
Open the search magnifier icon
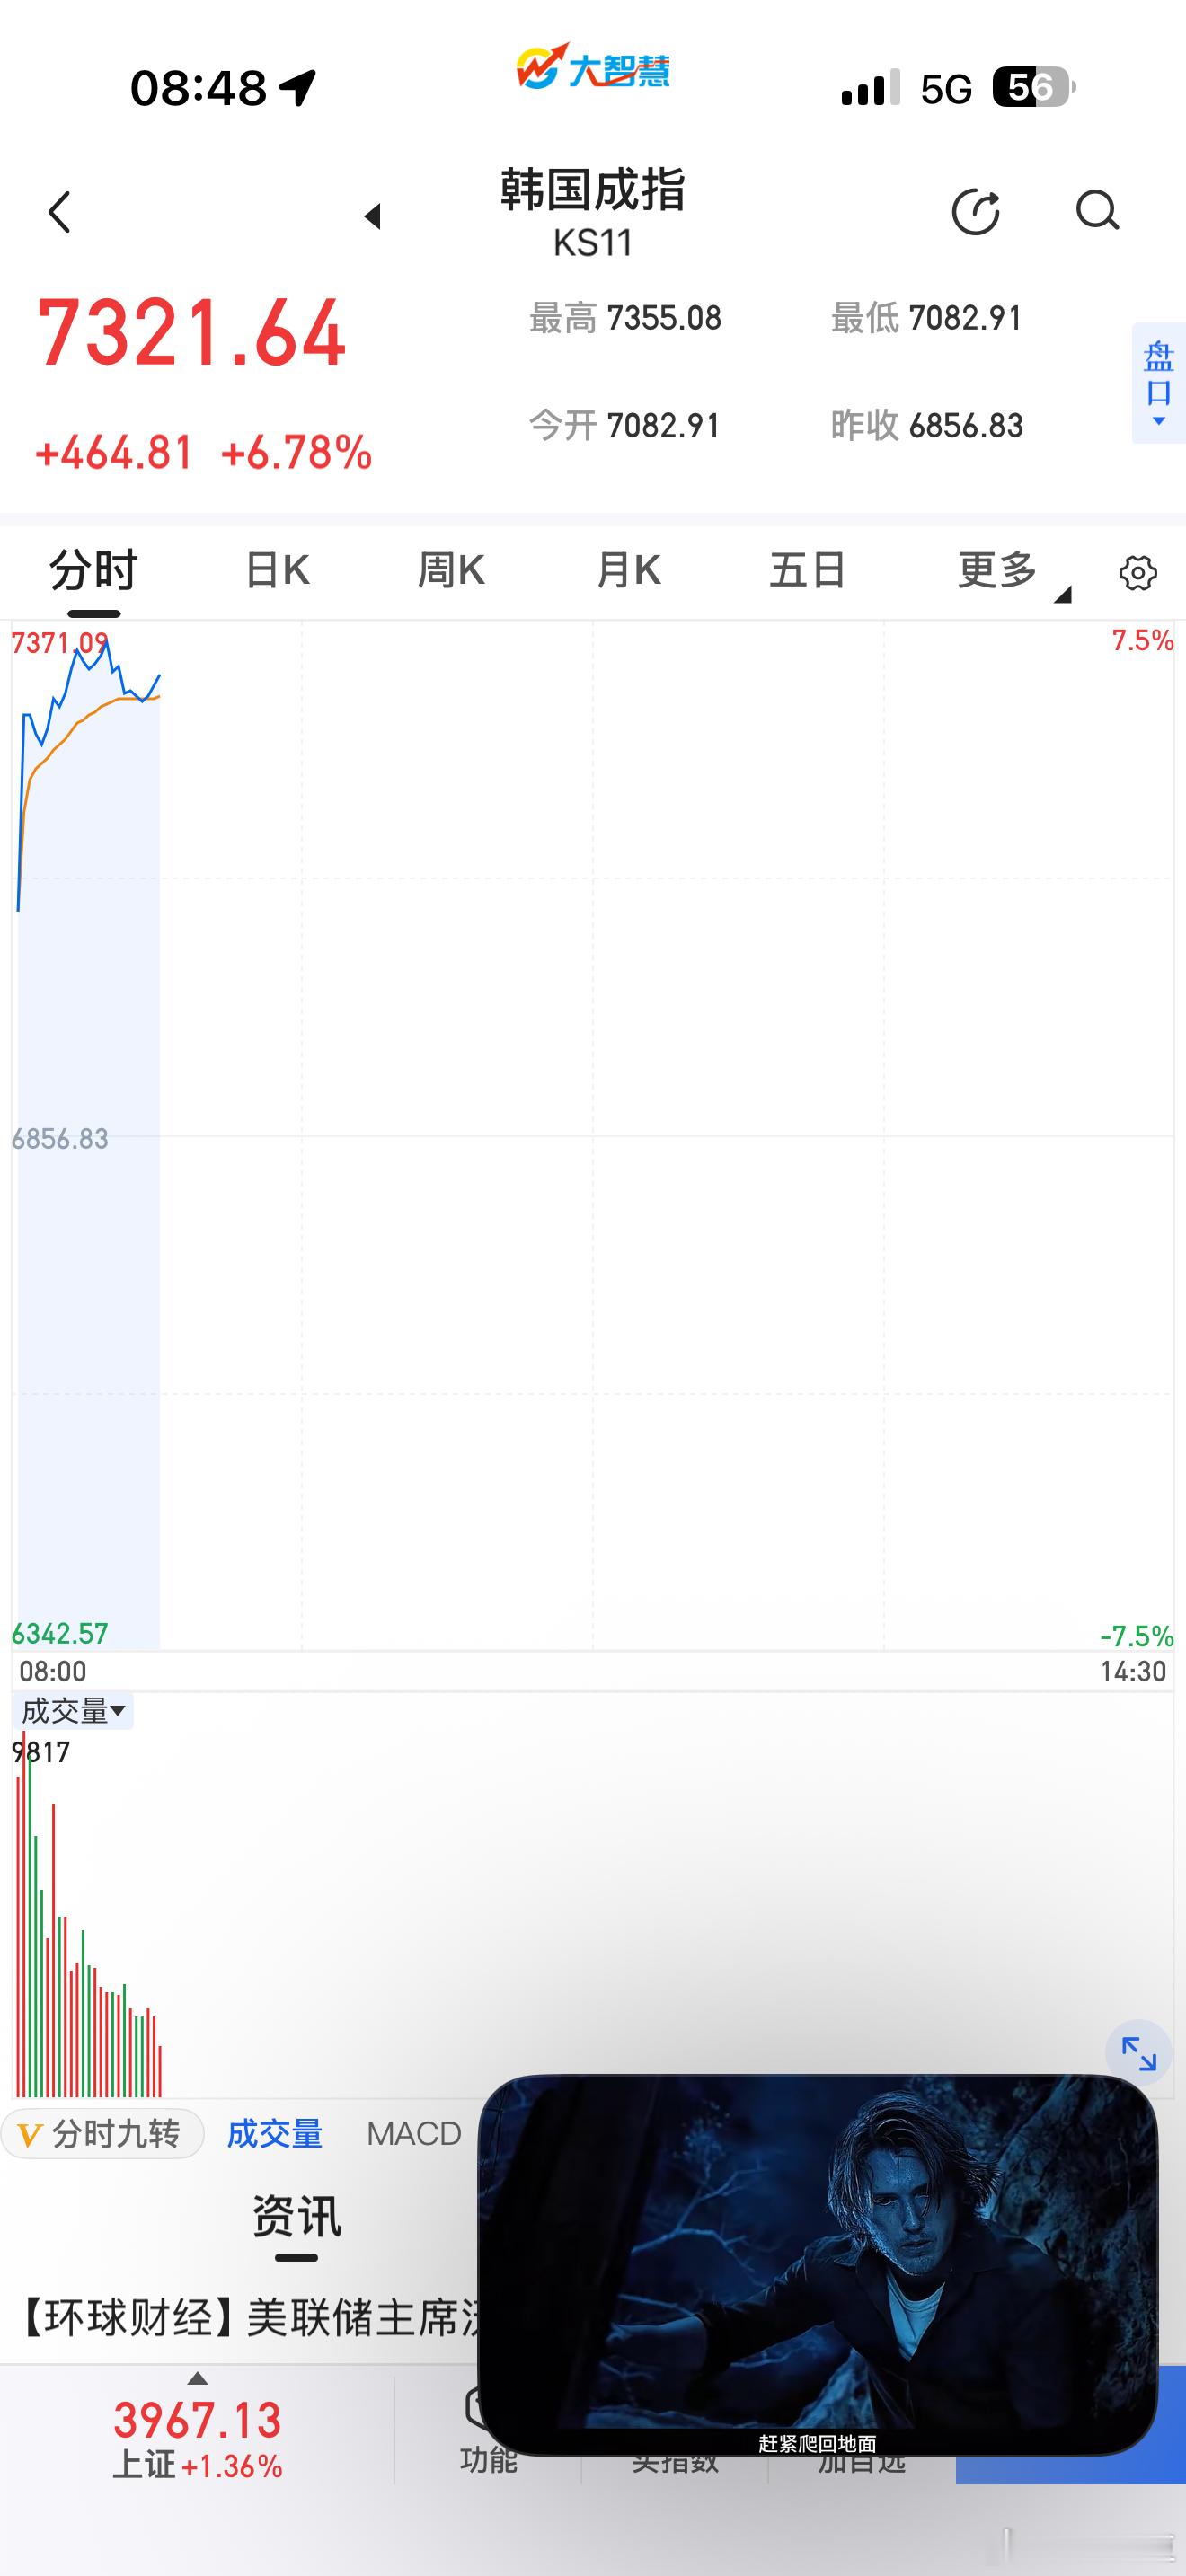(x=1097, y=211)
